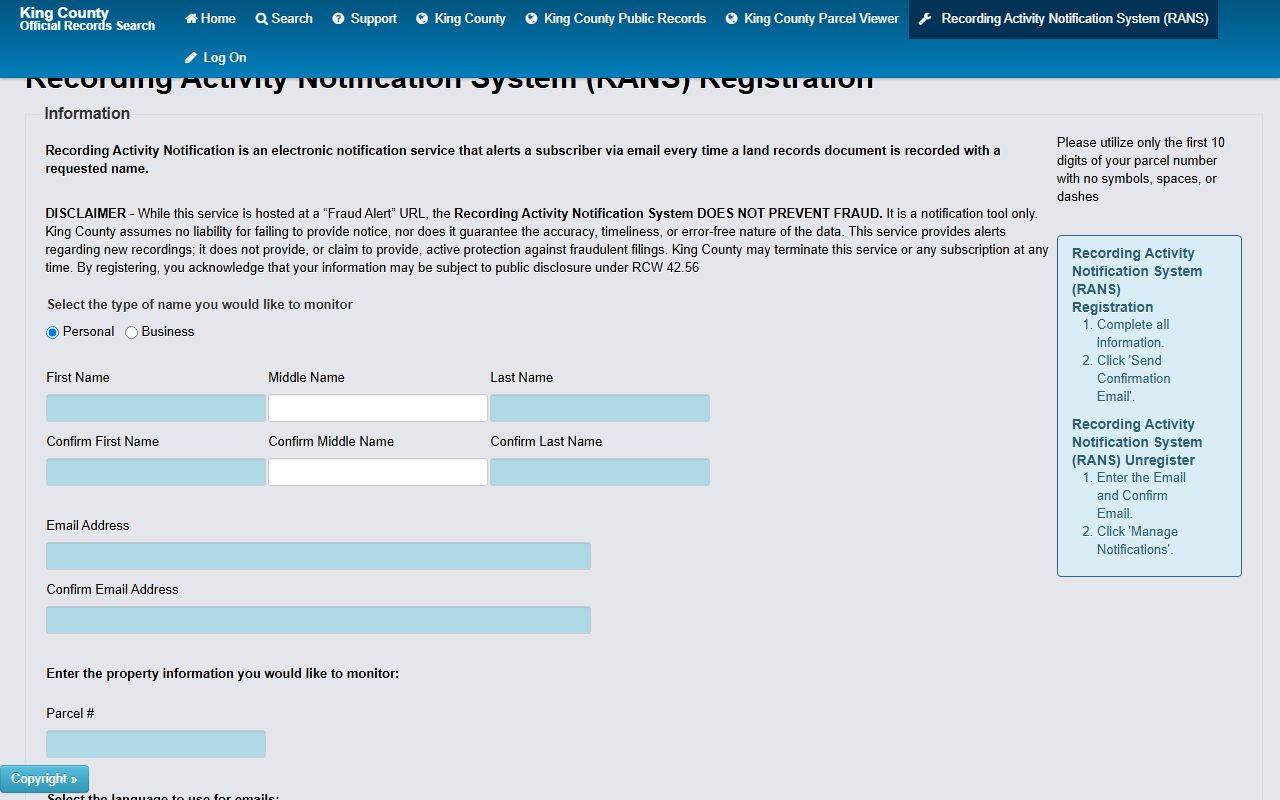Click globe icon beside King County Public Records
Image resolution: width=1280 pixels, height=800 pixels.
[531, 19]
